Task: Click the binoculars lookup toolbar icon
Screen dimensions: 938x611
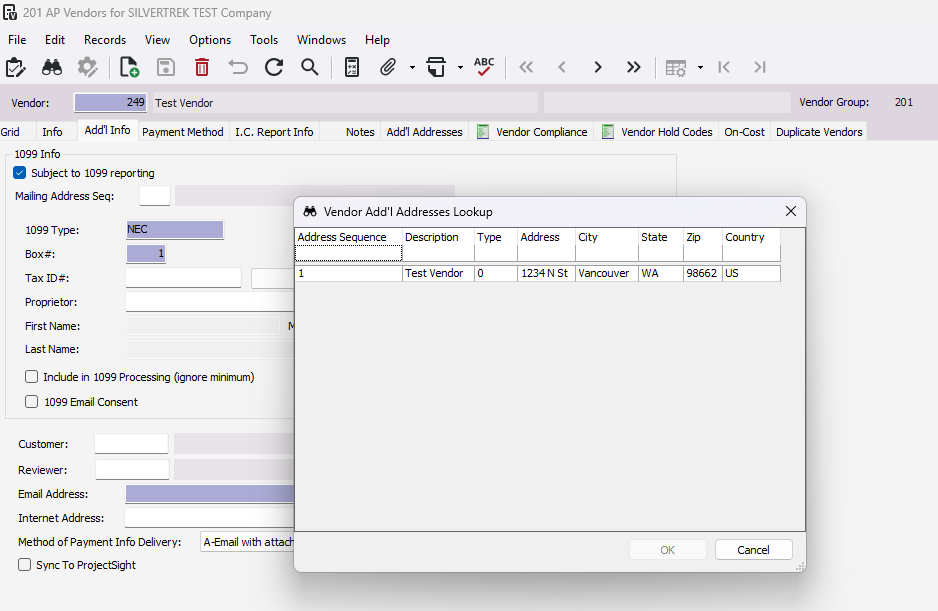Action: [52, 67]
